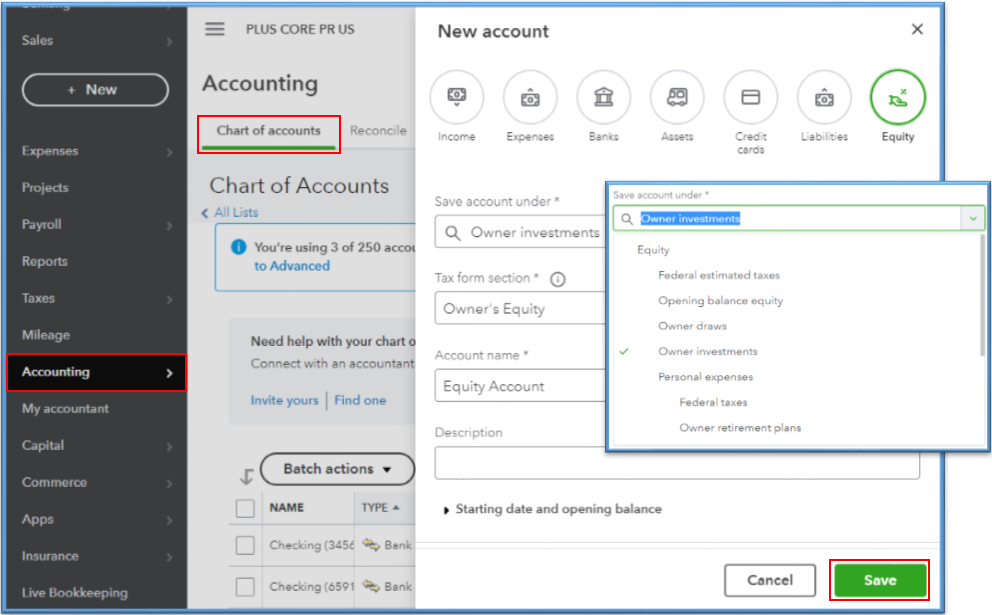Expand the Sales sidebar submenu
Viewport: 992px width, 615px height.
click(169, 42)
